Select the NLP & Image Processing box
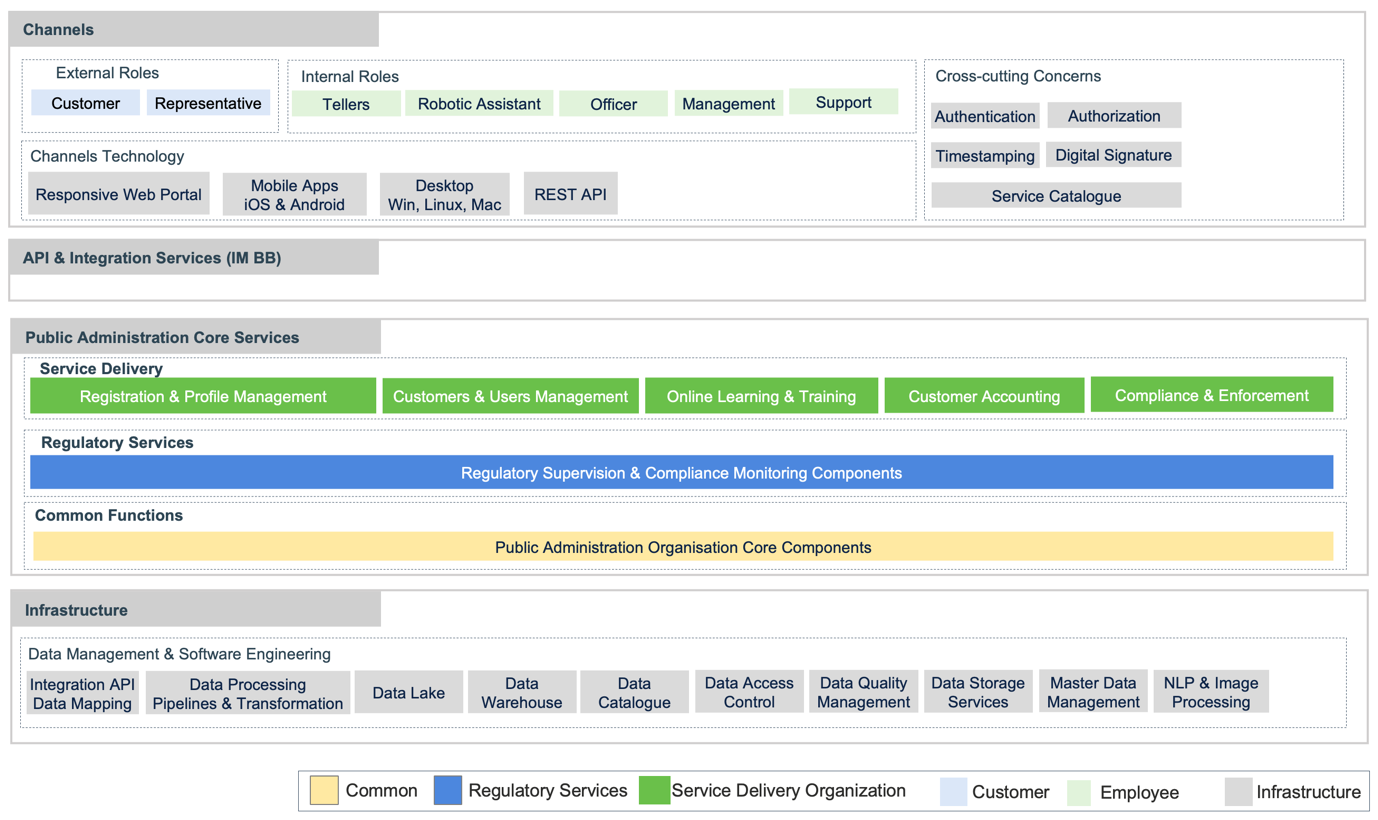 (1210, 692)
